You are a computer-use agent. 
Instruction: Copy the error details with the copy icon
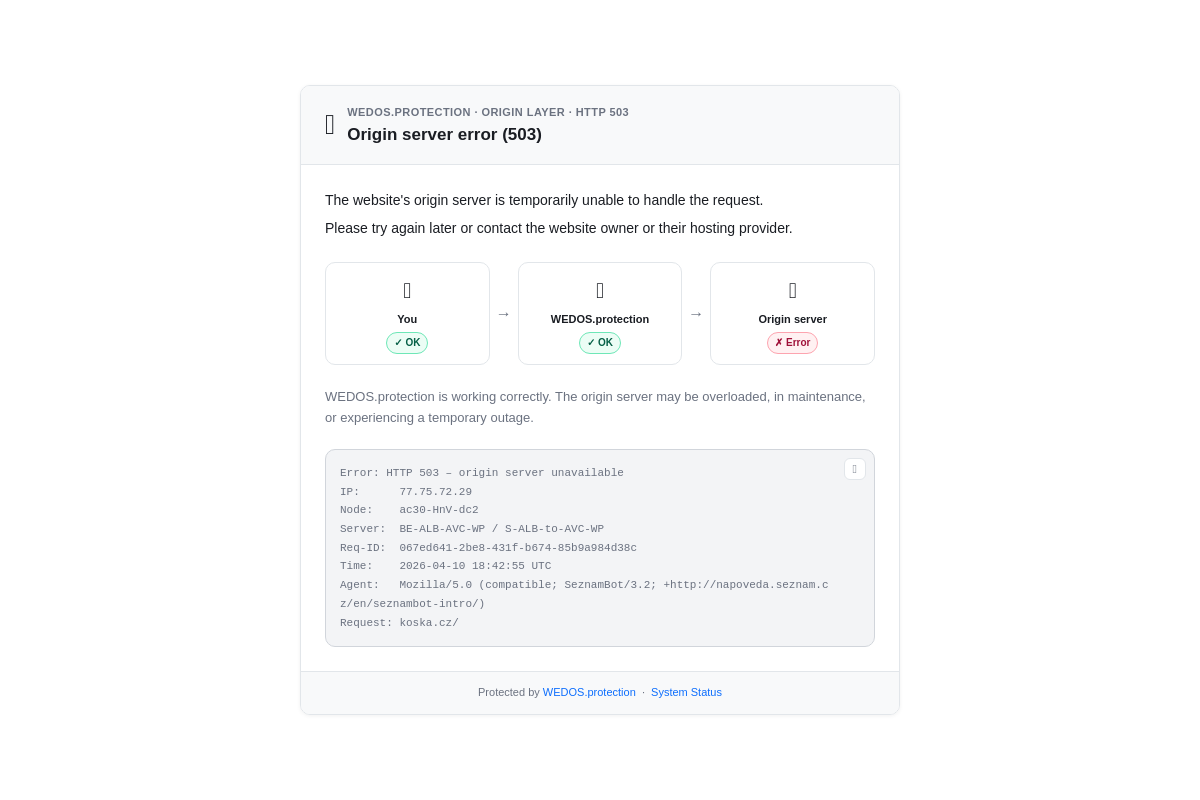coord(855,469)
